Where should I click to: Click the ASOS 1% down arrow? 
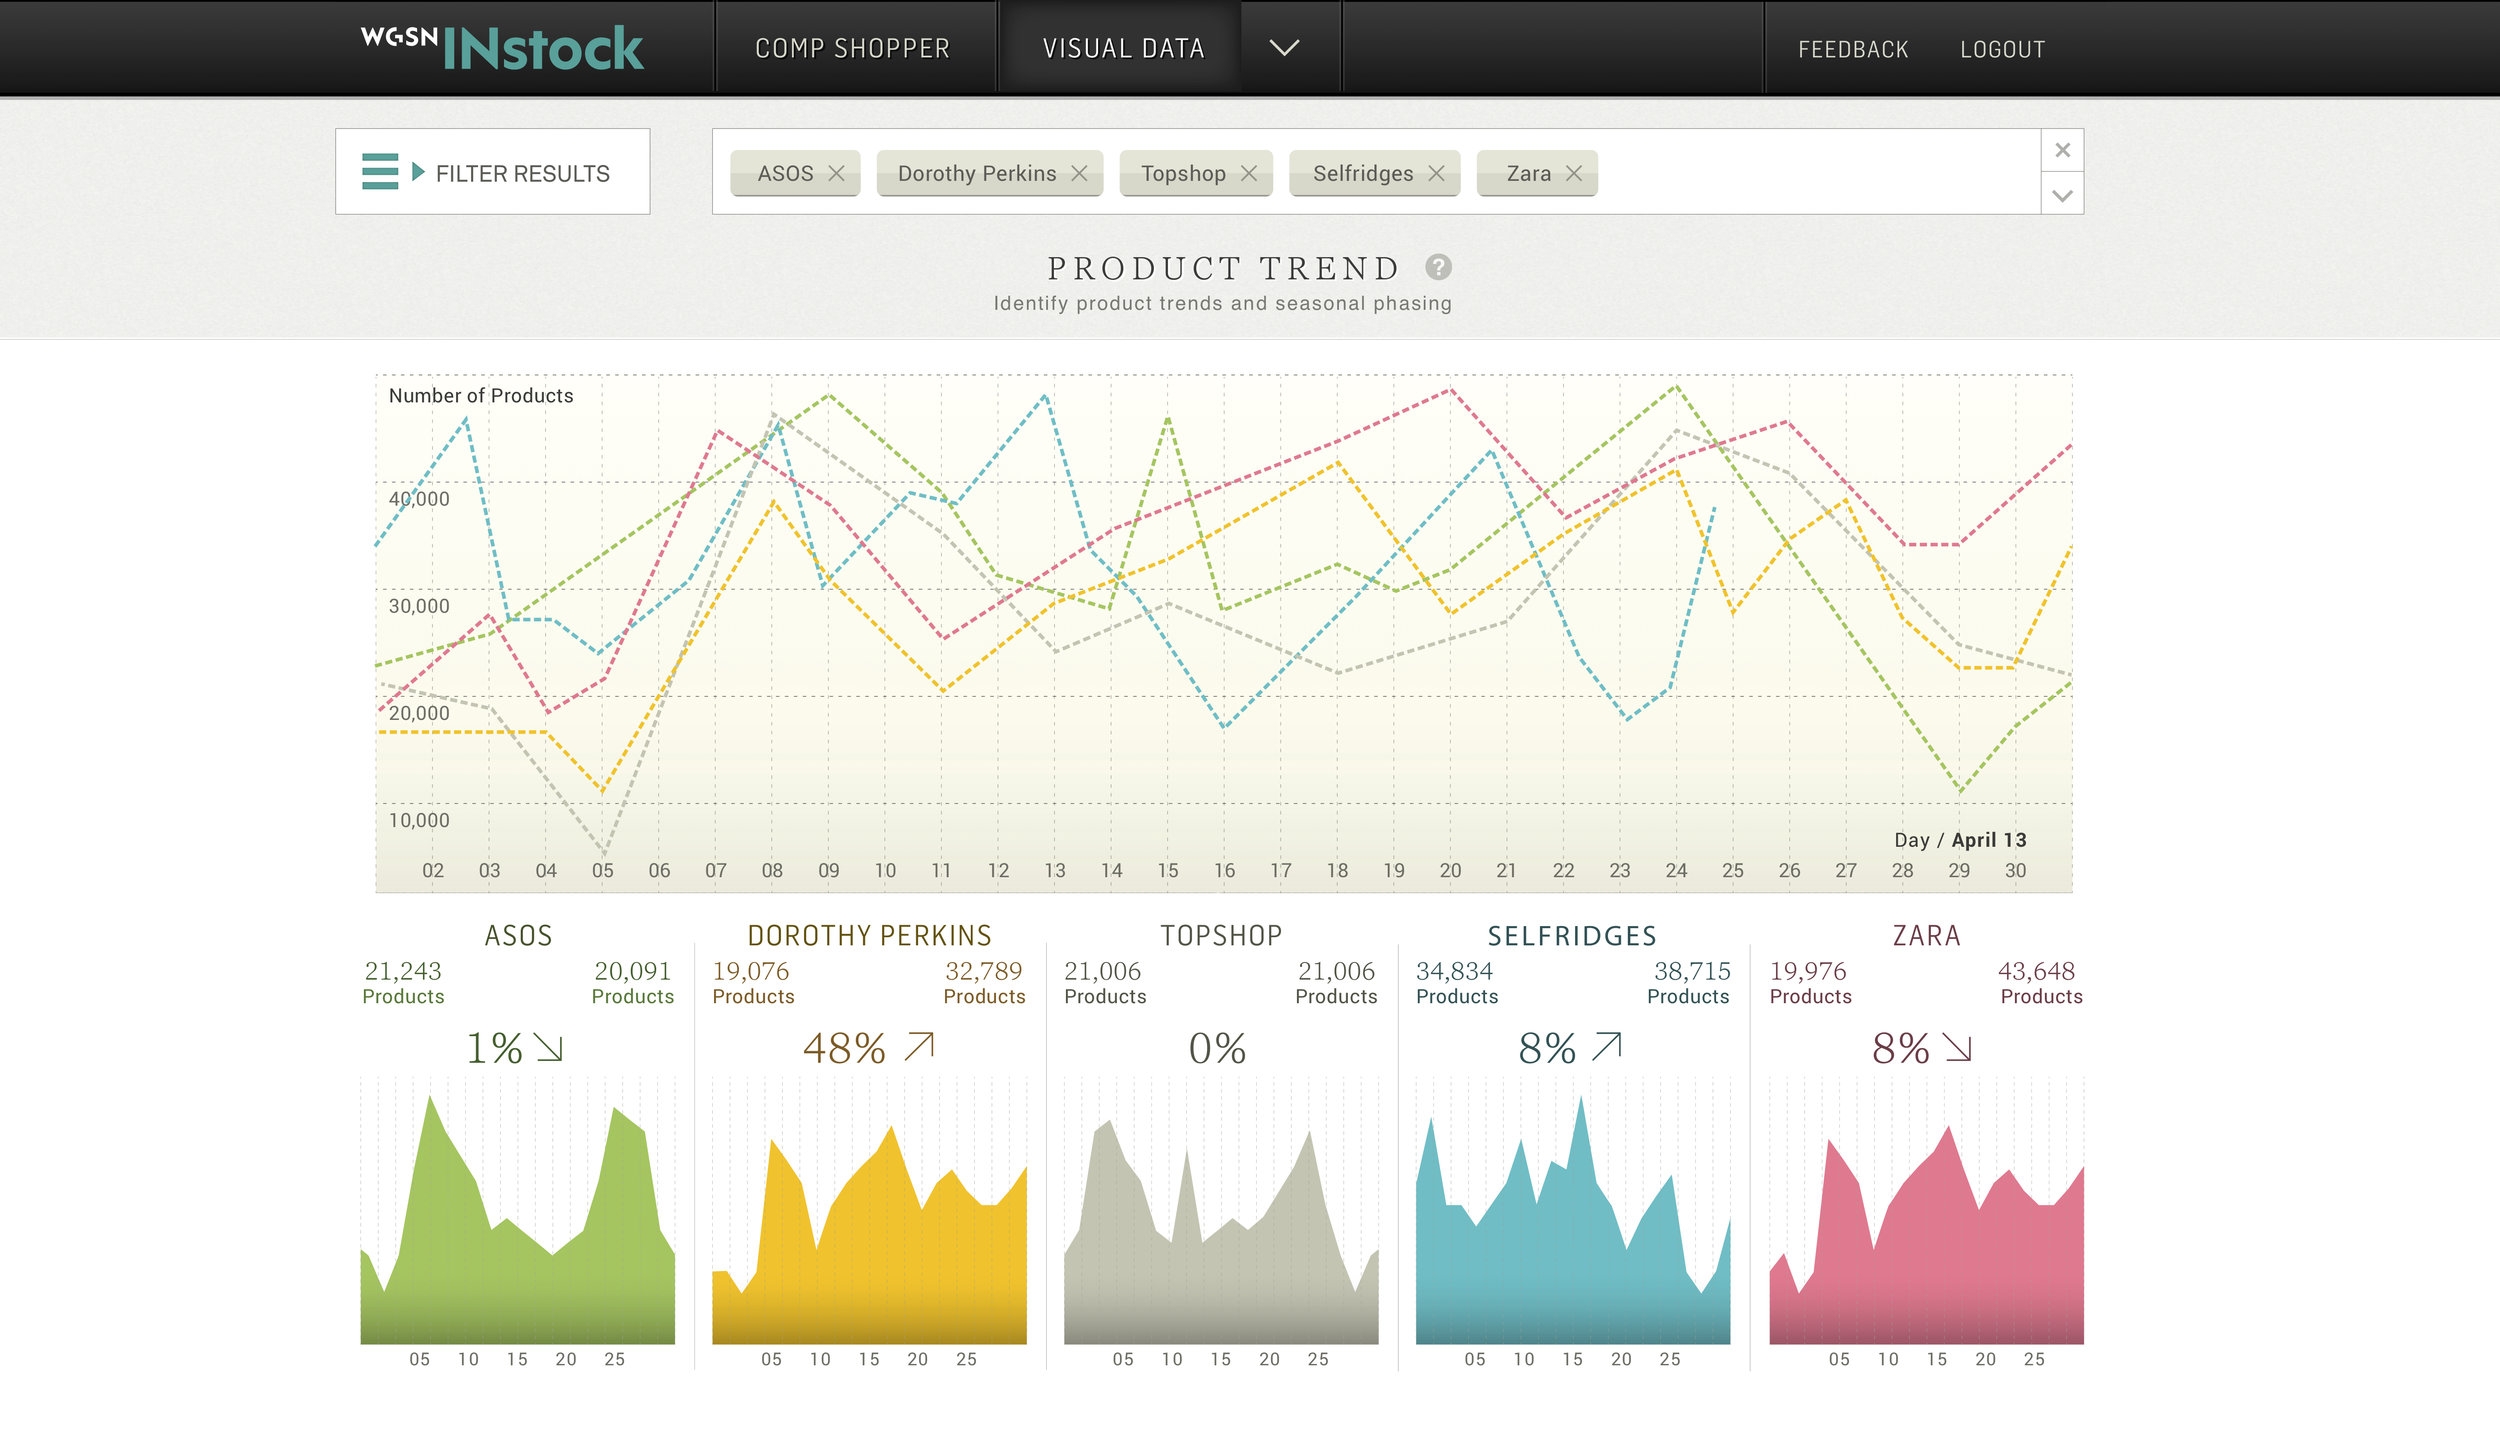[549, 1047]
